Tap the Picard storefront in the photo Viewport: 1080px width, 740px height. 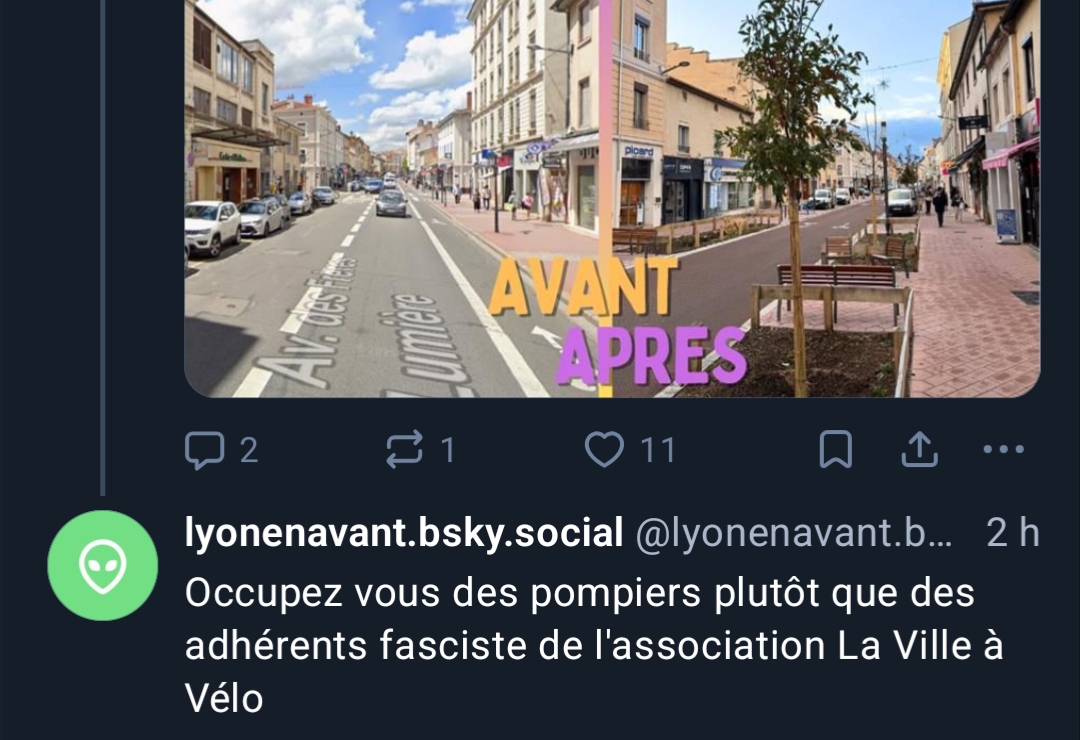tap(638, 185)
